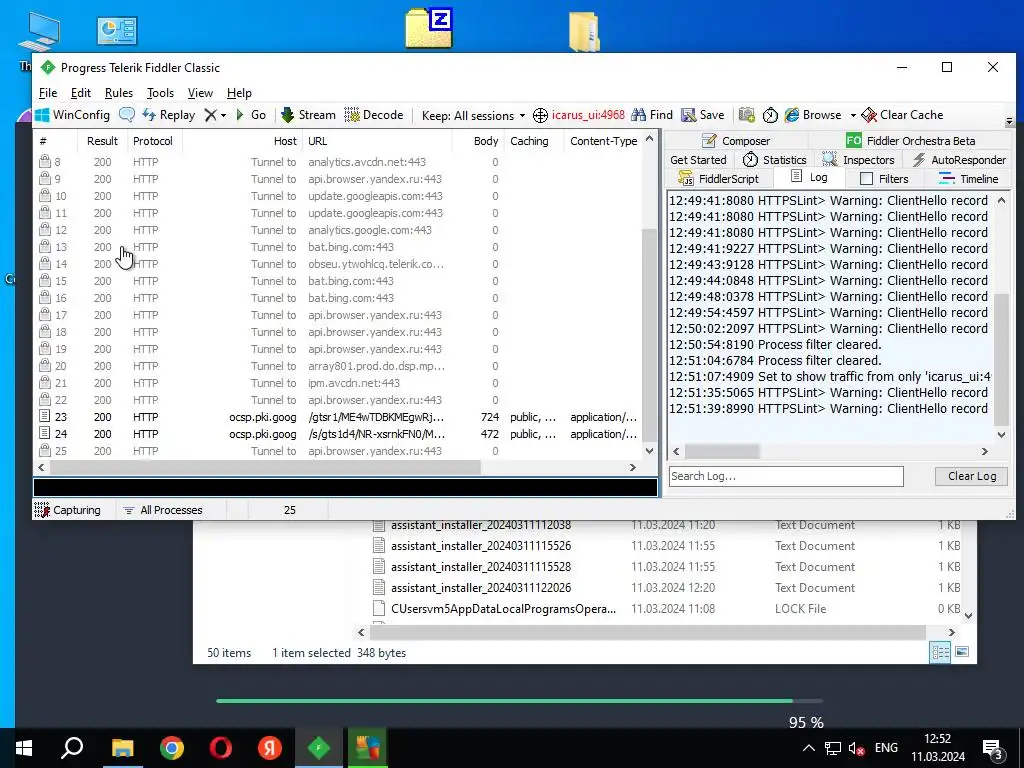Save sessions with the Save icon

(x=703, y=115)
